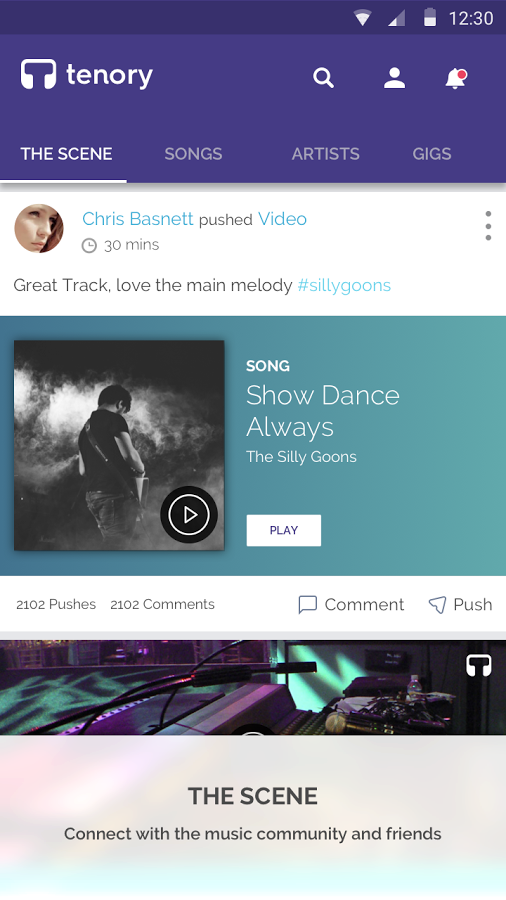Click the white PLAY button
The image size is (506, 900).
(284, 530)
